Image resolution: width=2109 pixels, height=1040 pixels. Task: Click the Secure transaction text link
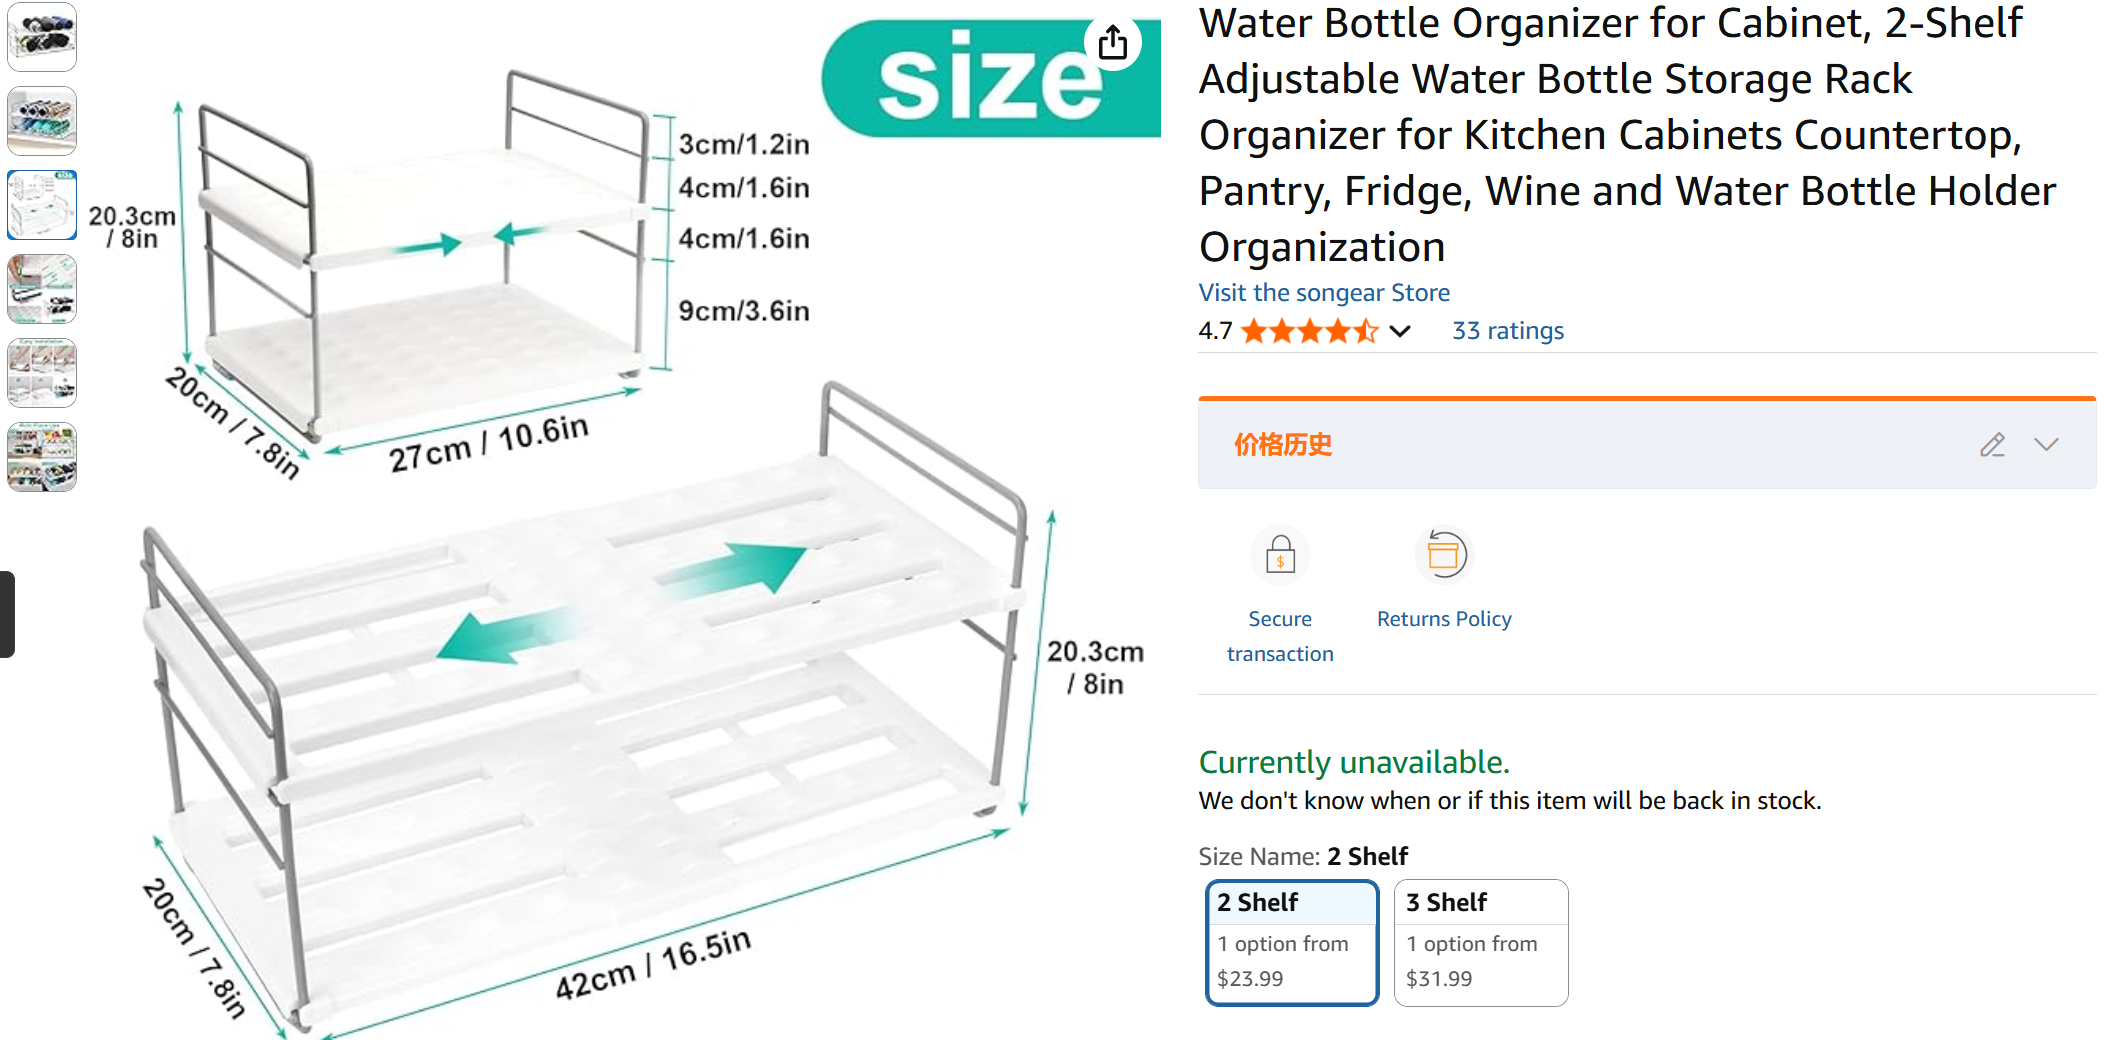tap(1280, 636)
